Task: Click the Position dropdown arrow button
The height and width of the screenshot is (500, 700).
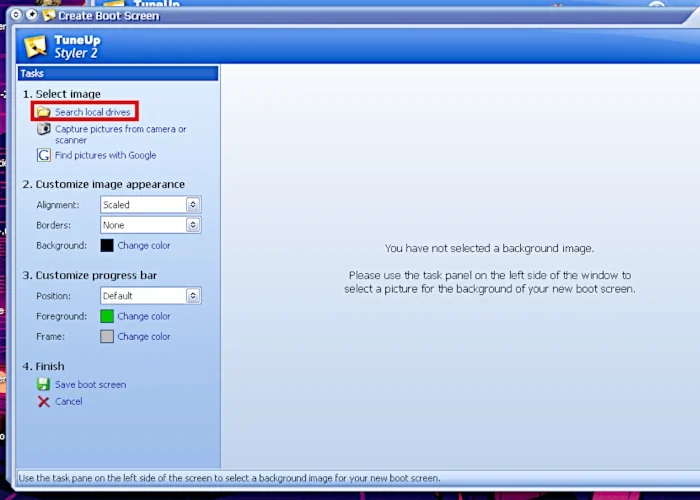Action: coord(193,296)
